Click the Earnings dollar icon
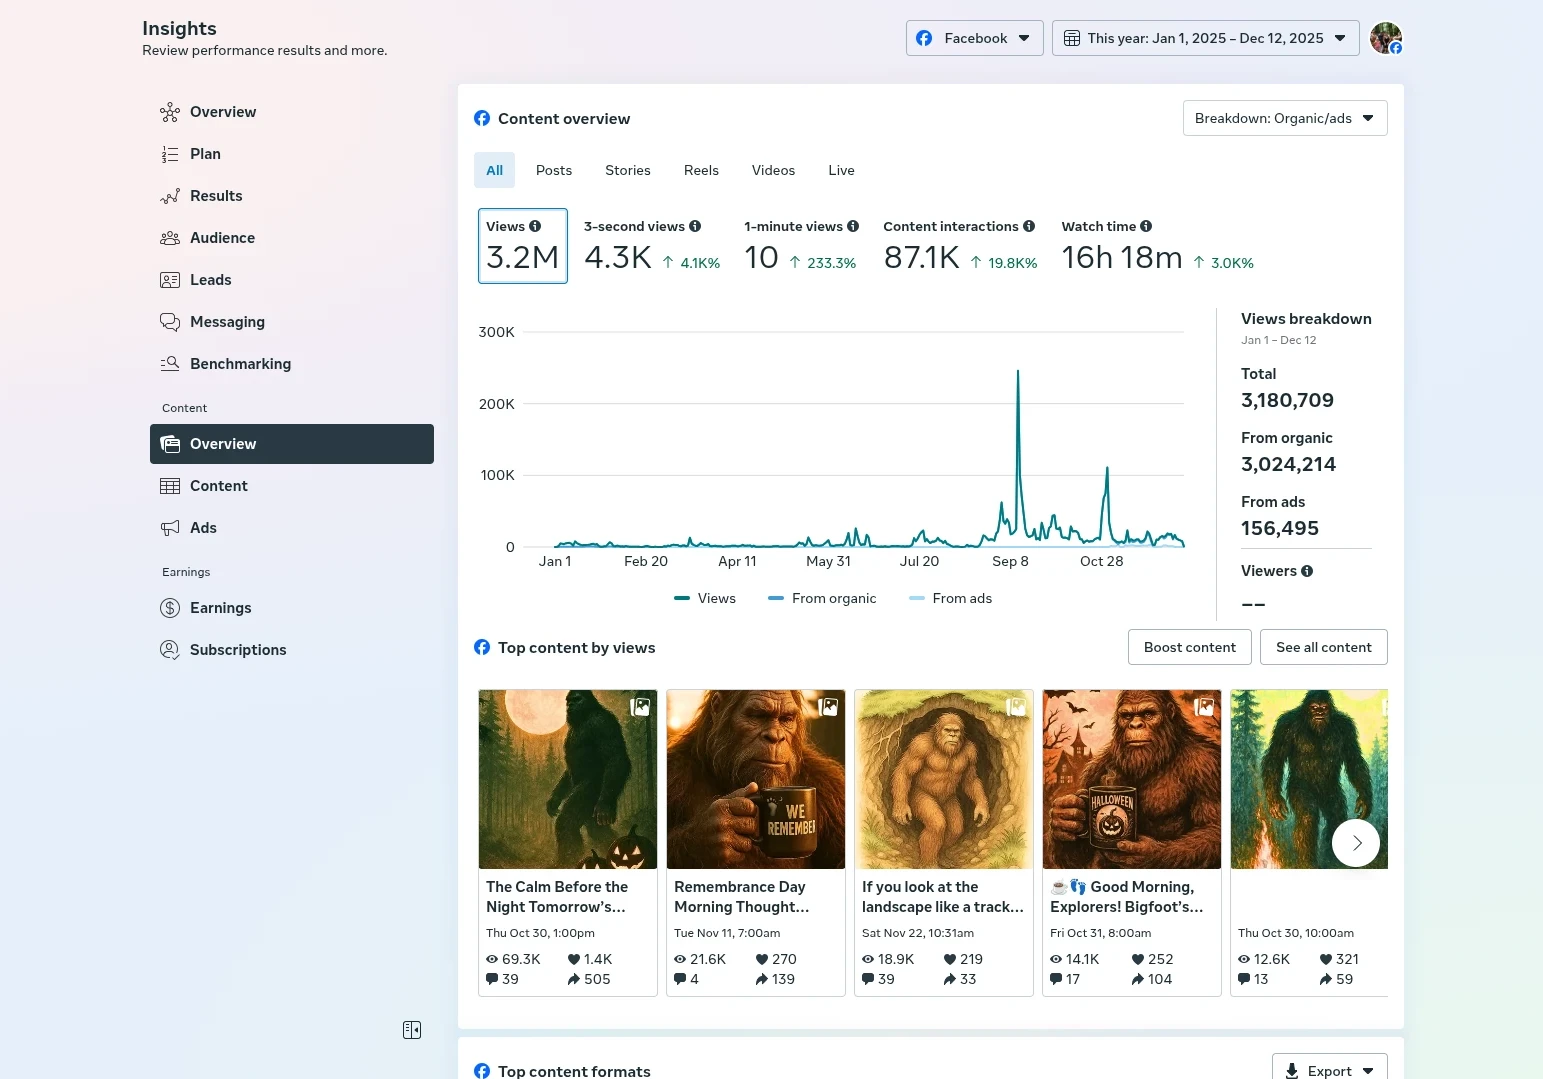This screenshot has width=1543, height=1079. [170, 608]
